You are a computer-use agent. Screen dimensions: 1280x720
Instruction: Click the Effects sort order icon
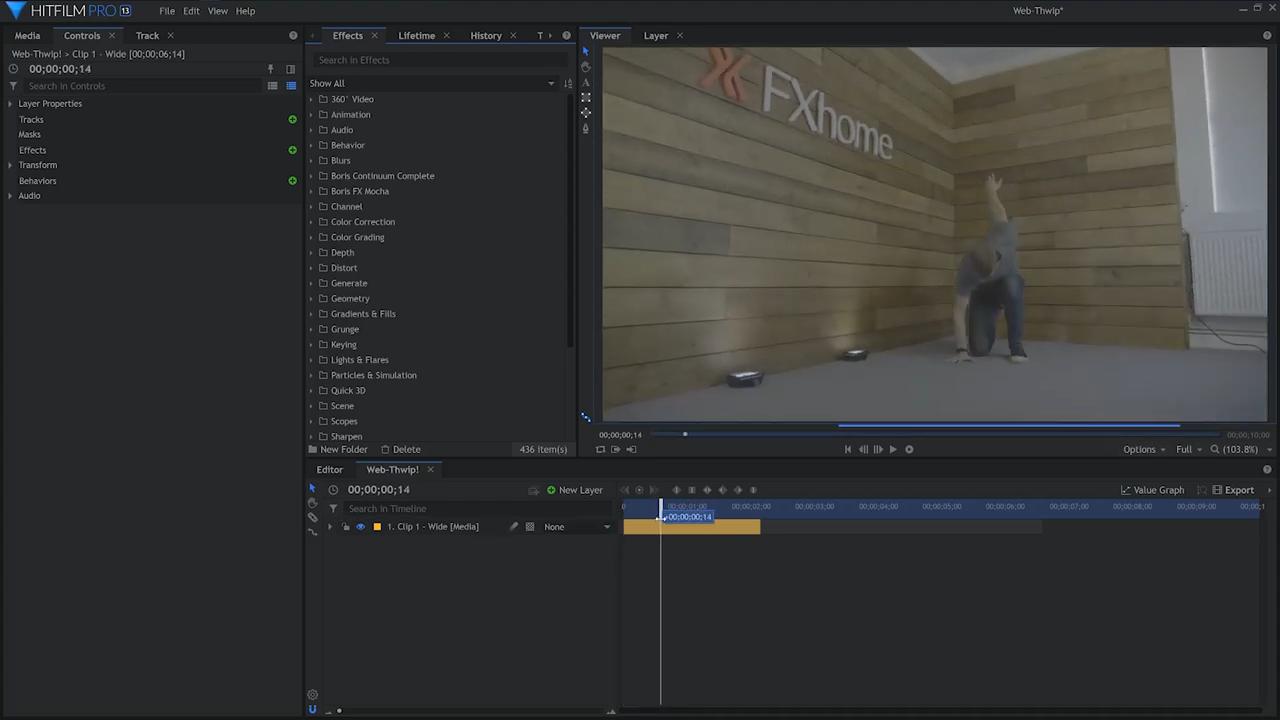[x=568, y=84]
